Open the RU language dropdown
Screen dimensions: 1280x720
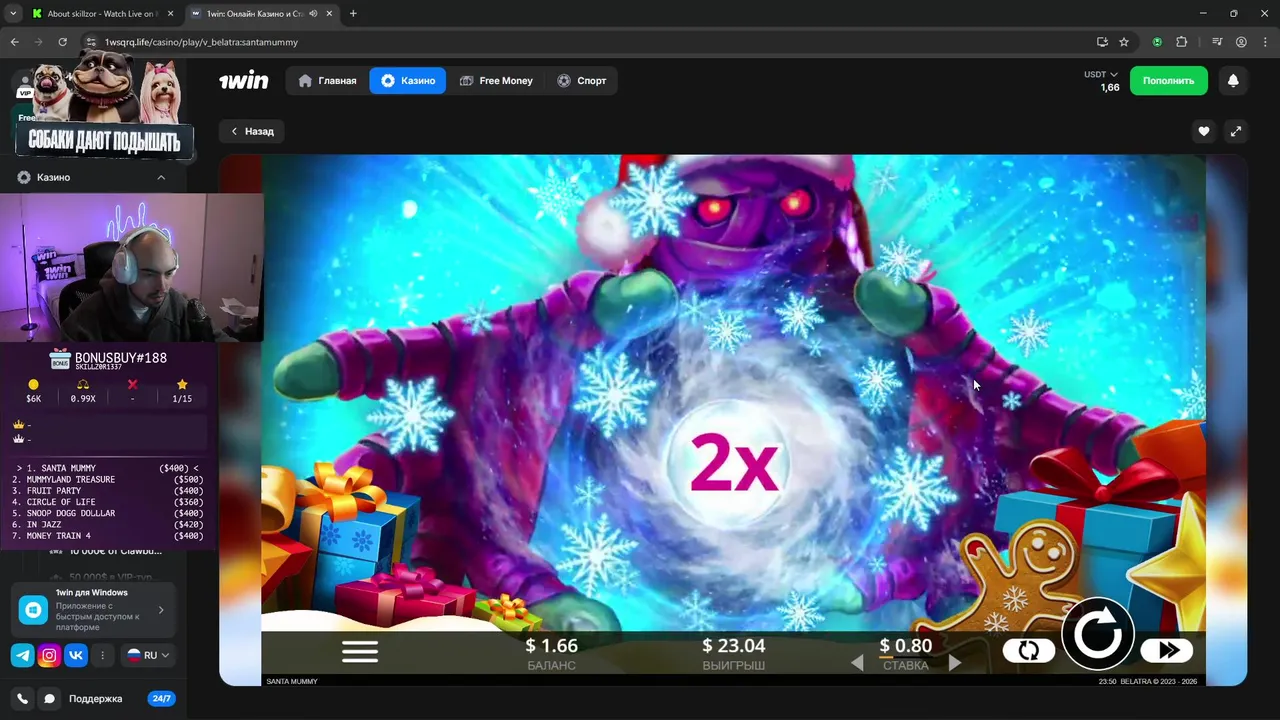(x=148, y=656)
